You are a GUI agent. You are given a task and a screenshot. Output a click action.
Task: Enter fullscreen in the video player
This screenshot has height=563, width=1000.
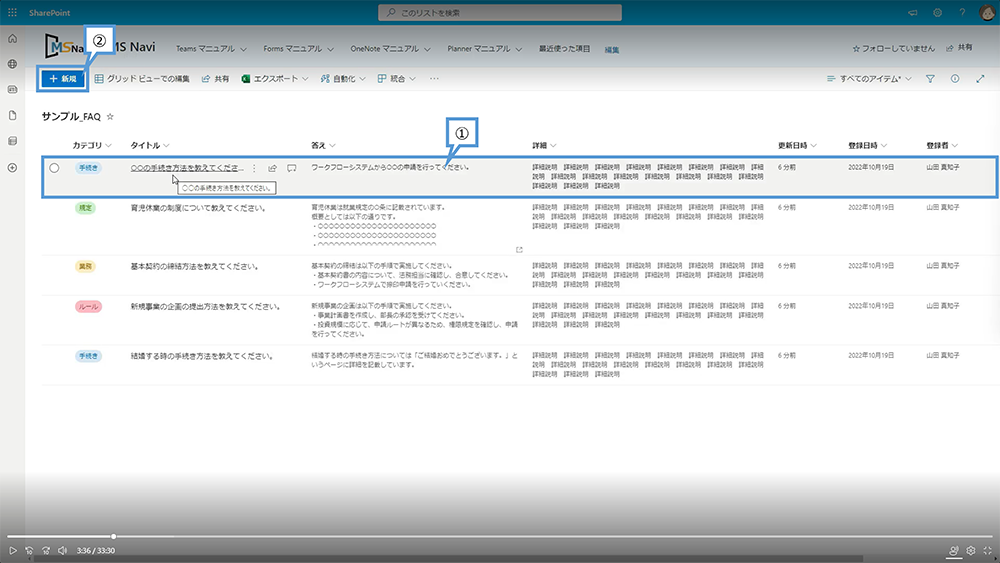click(x=988, y=550)
